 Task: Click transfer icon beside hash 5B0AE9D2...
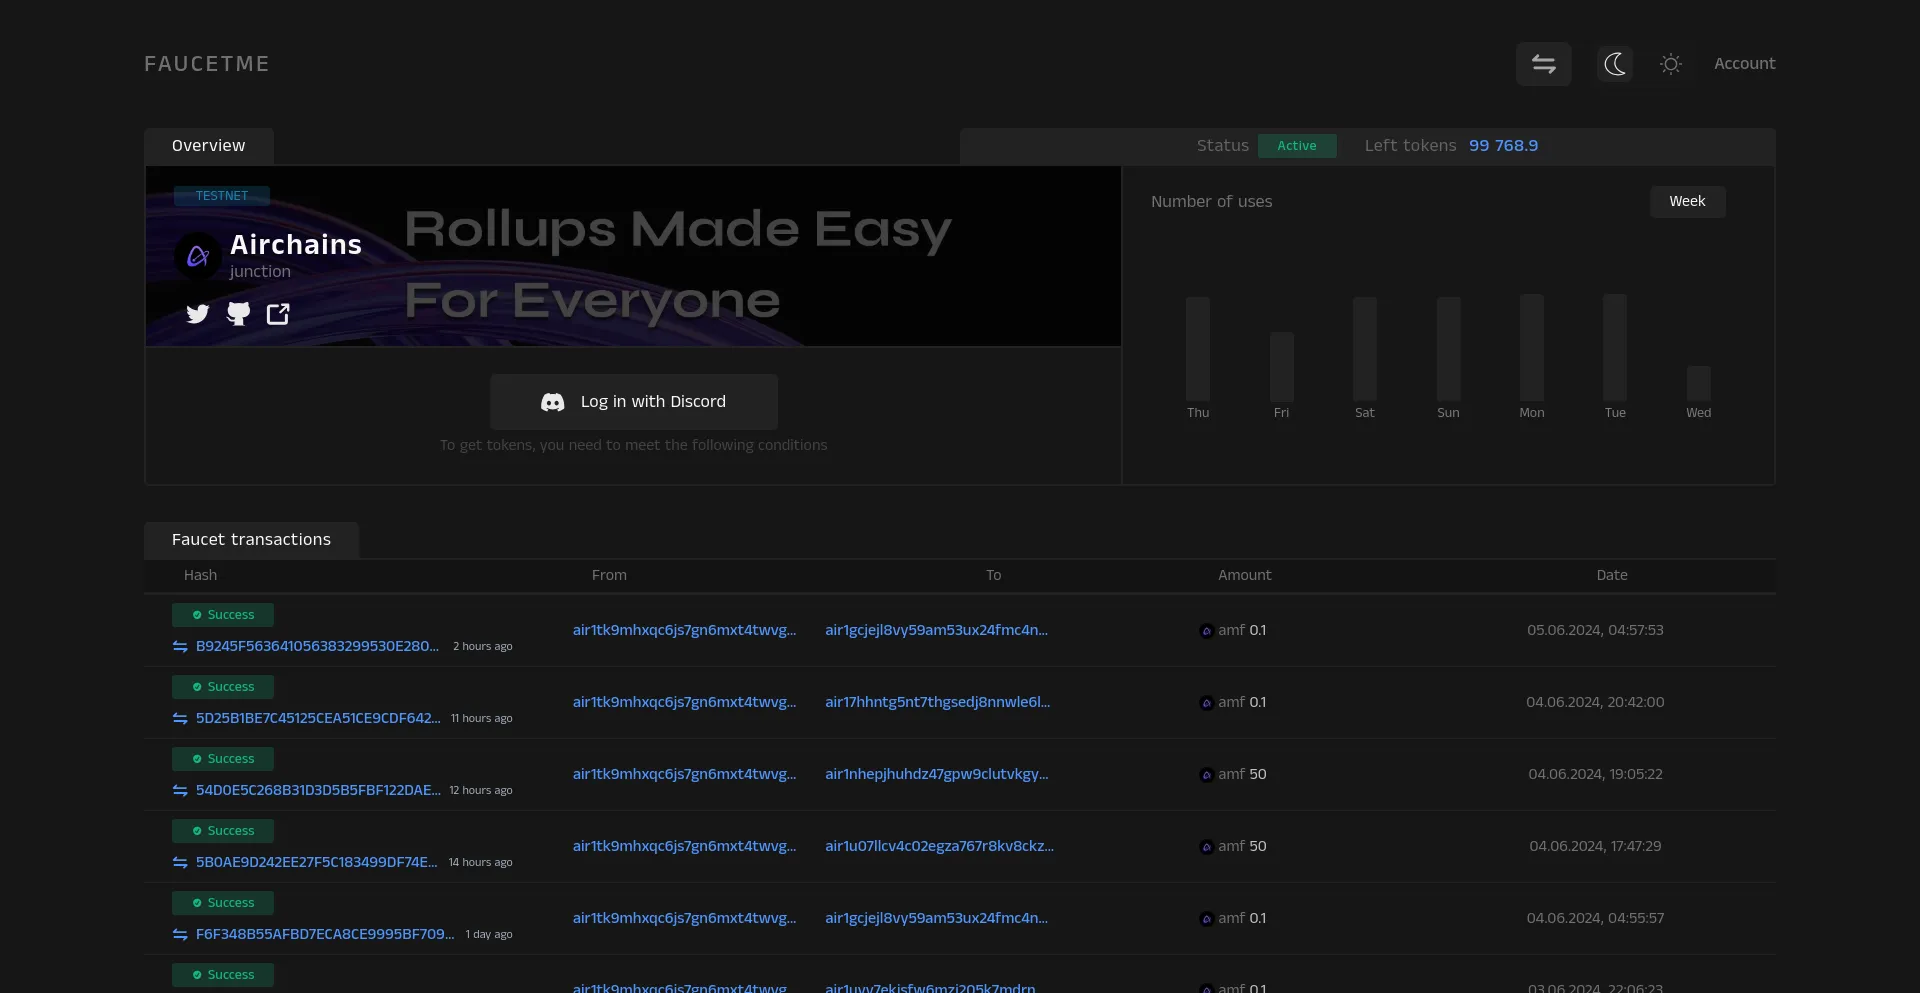(x=180, y=863)
